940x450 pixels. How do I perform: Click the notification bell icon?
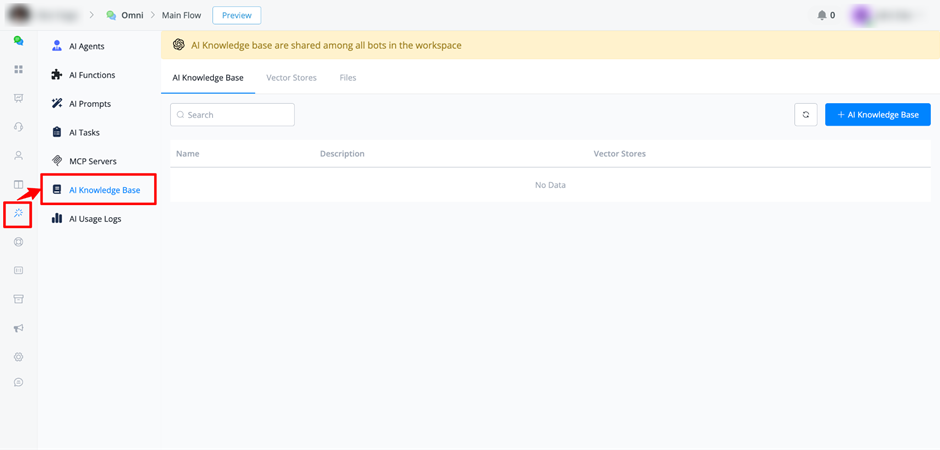pos(821,15)
